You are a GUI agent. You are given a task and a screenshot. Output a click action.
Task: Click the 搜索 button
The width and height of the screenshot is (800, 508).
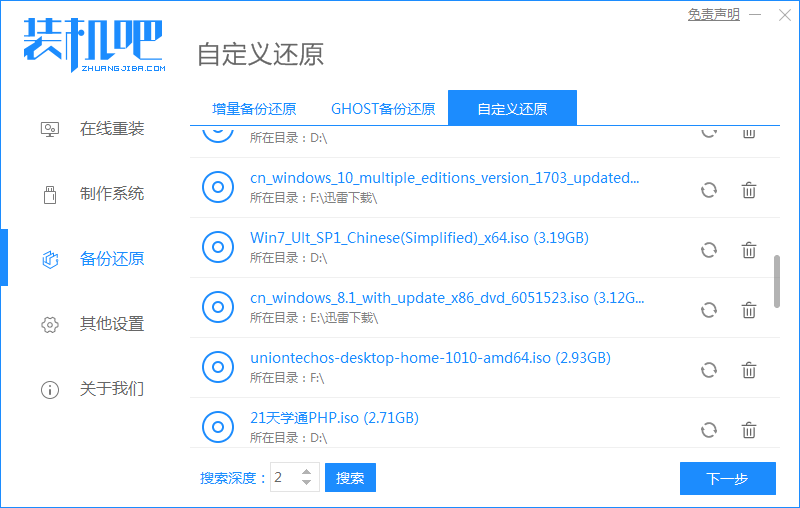click(350, 478)
